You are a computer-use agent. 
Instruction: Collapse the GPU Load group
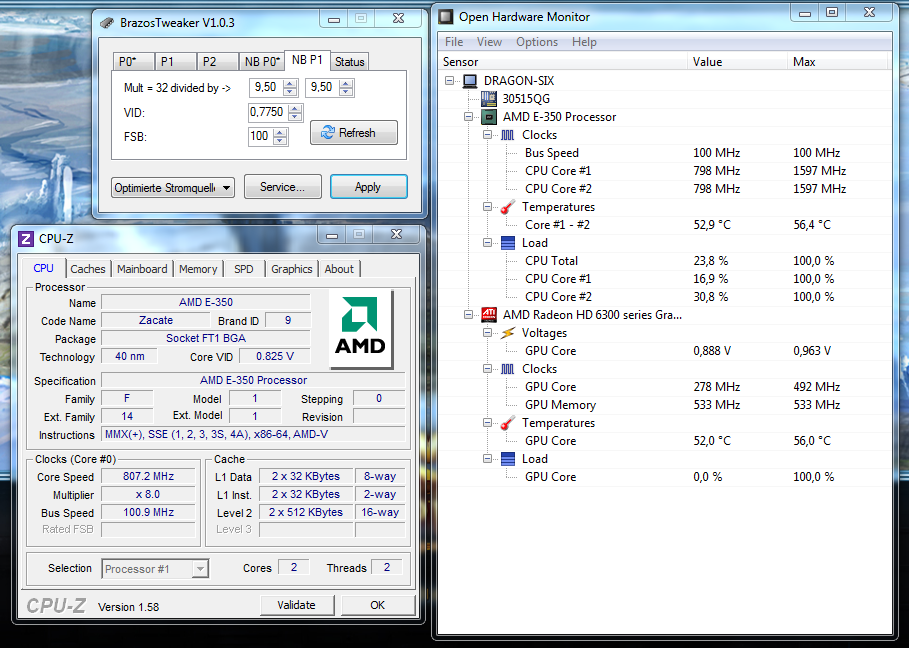(x=488, y=459)
